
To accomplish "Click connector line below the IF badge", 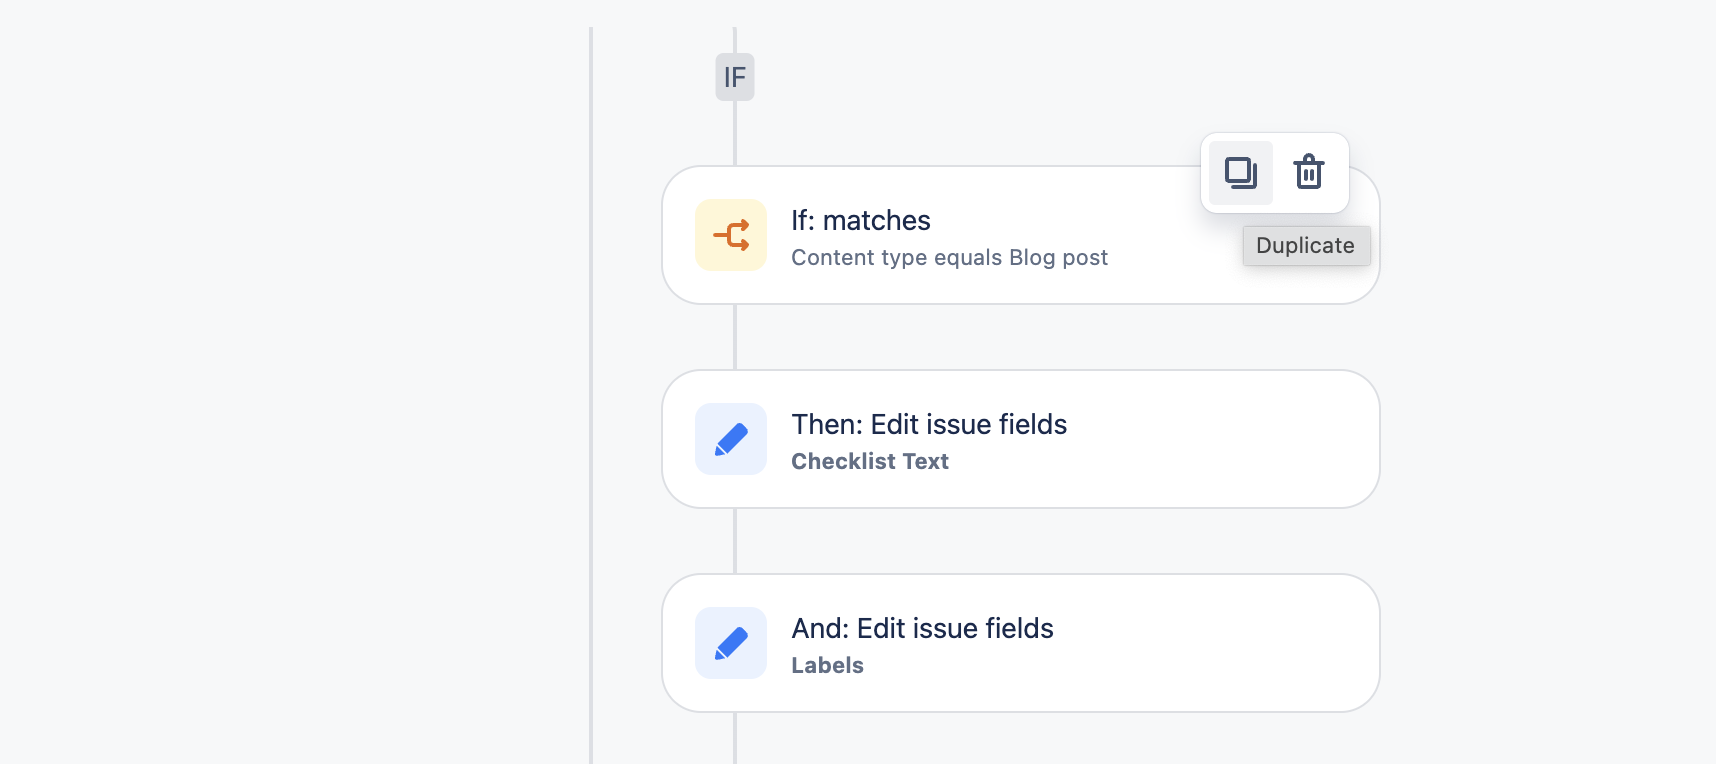I will click(x=735, y=132).
